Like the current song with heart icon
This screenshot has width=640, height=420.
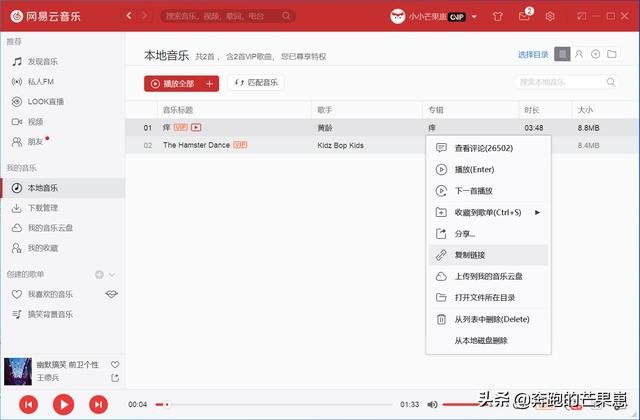click(115, 364)
